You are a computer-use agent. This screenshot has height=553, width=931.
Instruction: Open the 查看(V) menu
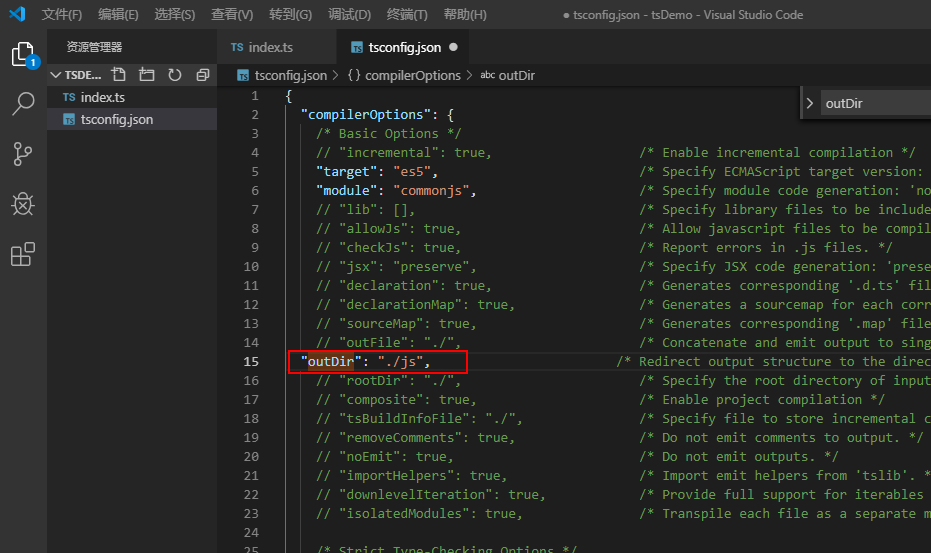point(232,14)
